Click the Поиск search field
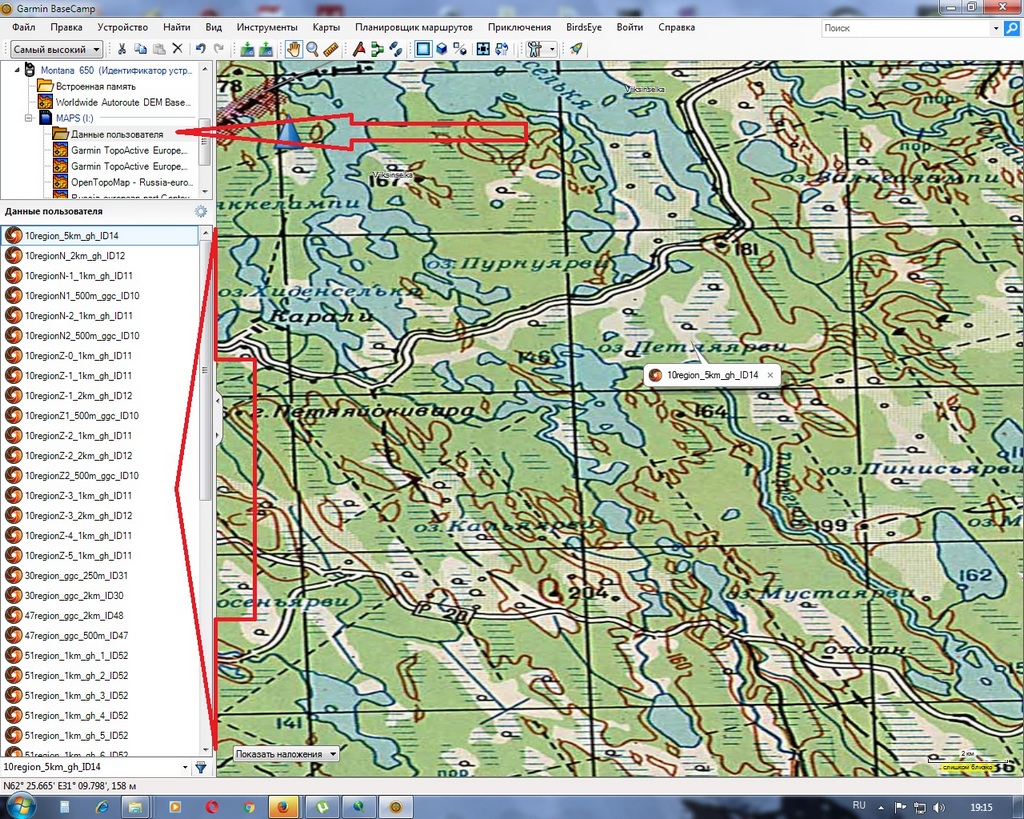 910,29
